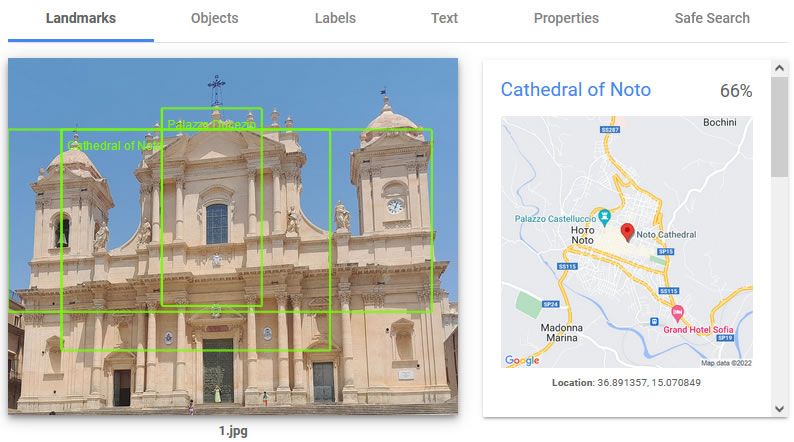Show the Properties tab
Screen dimensions: 794x442
566,18
